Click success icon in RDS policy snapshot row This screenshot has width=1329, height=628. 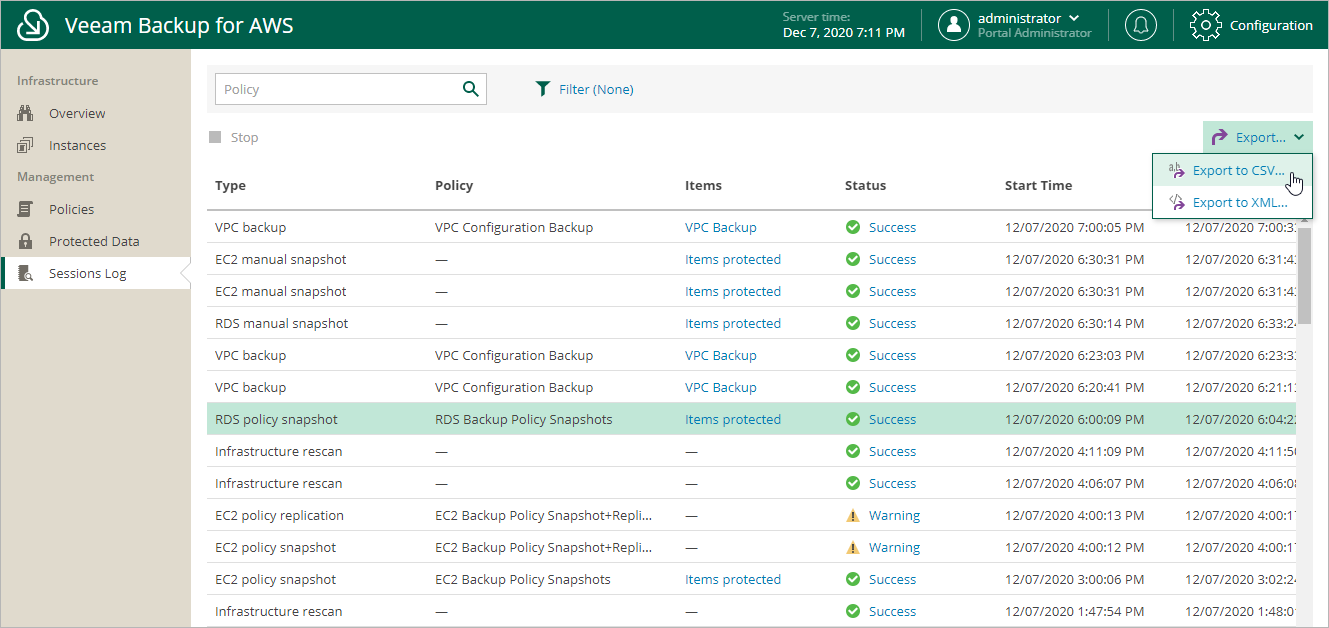(853, 419)
